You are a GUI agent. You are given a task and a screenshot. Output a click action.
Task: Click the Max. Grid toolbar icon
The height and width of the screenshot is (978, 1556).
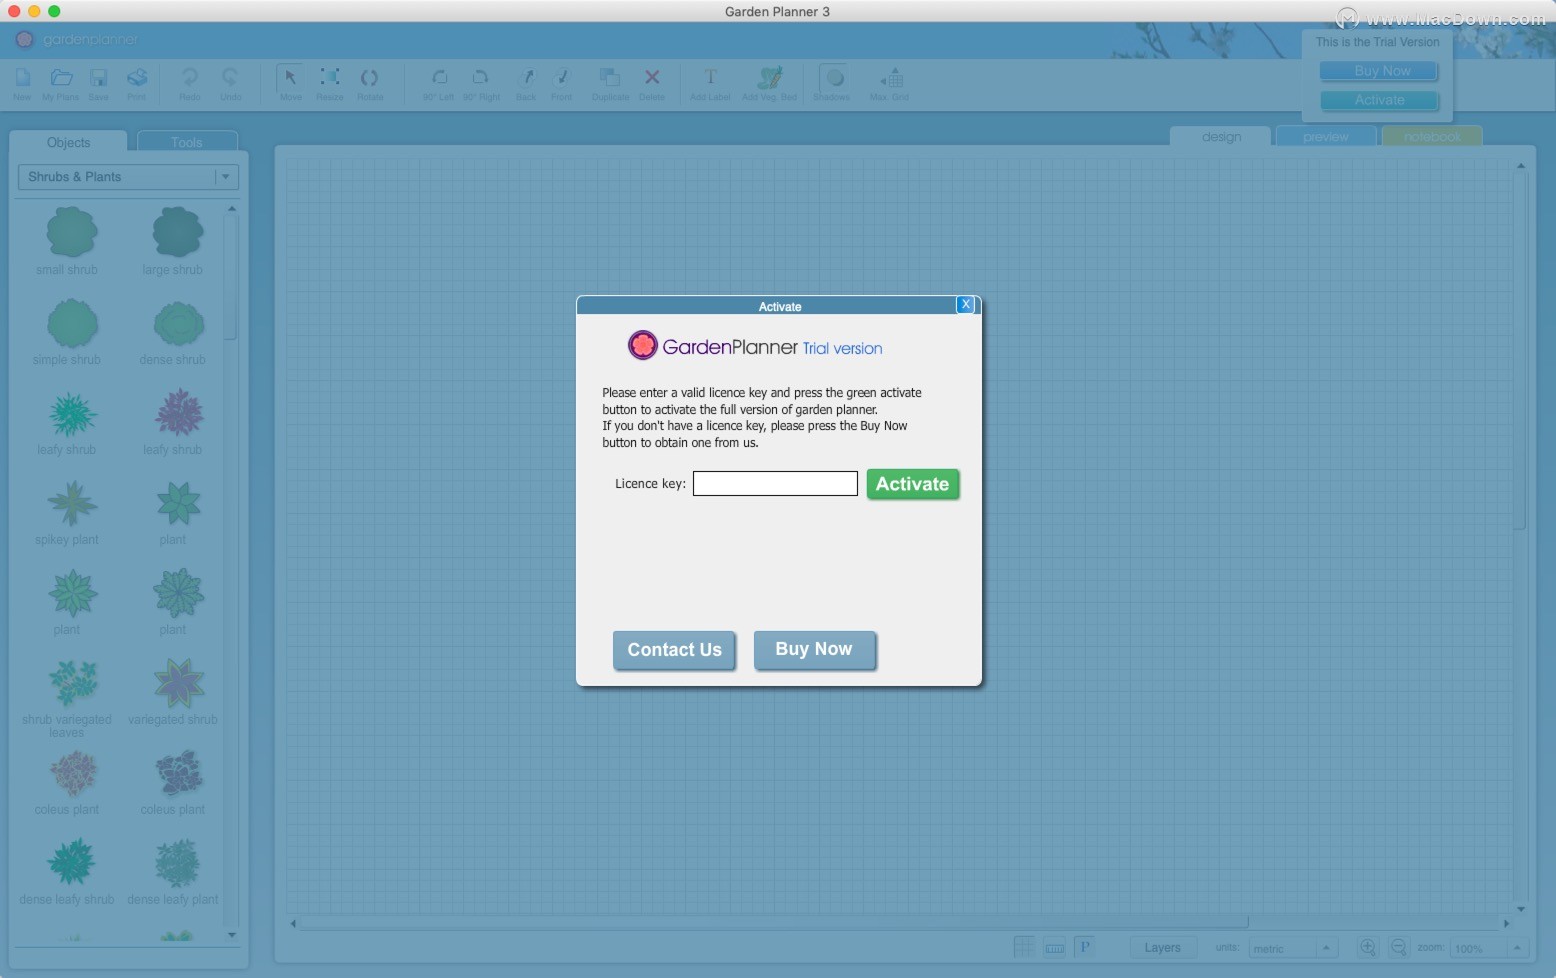890,78
